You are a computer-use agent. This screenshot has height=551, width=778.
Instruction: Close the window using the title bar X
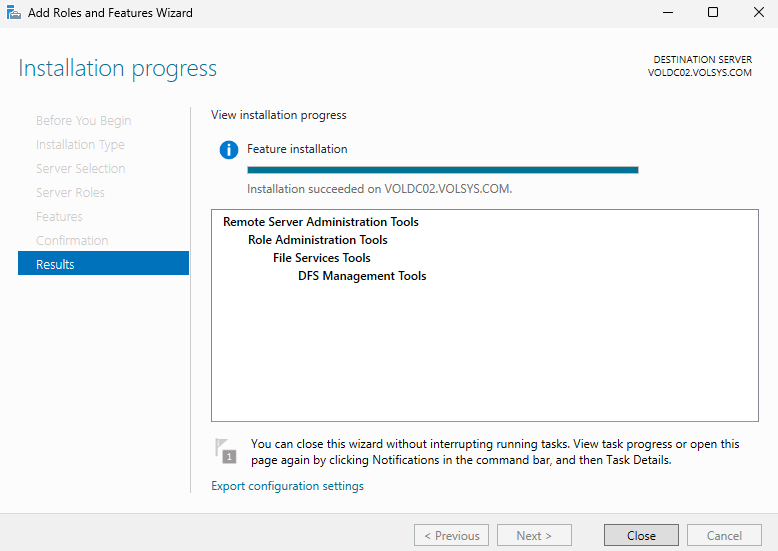pyautogui.click(x=757, y=13)
